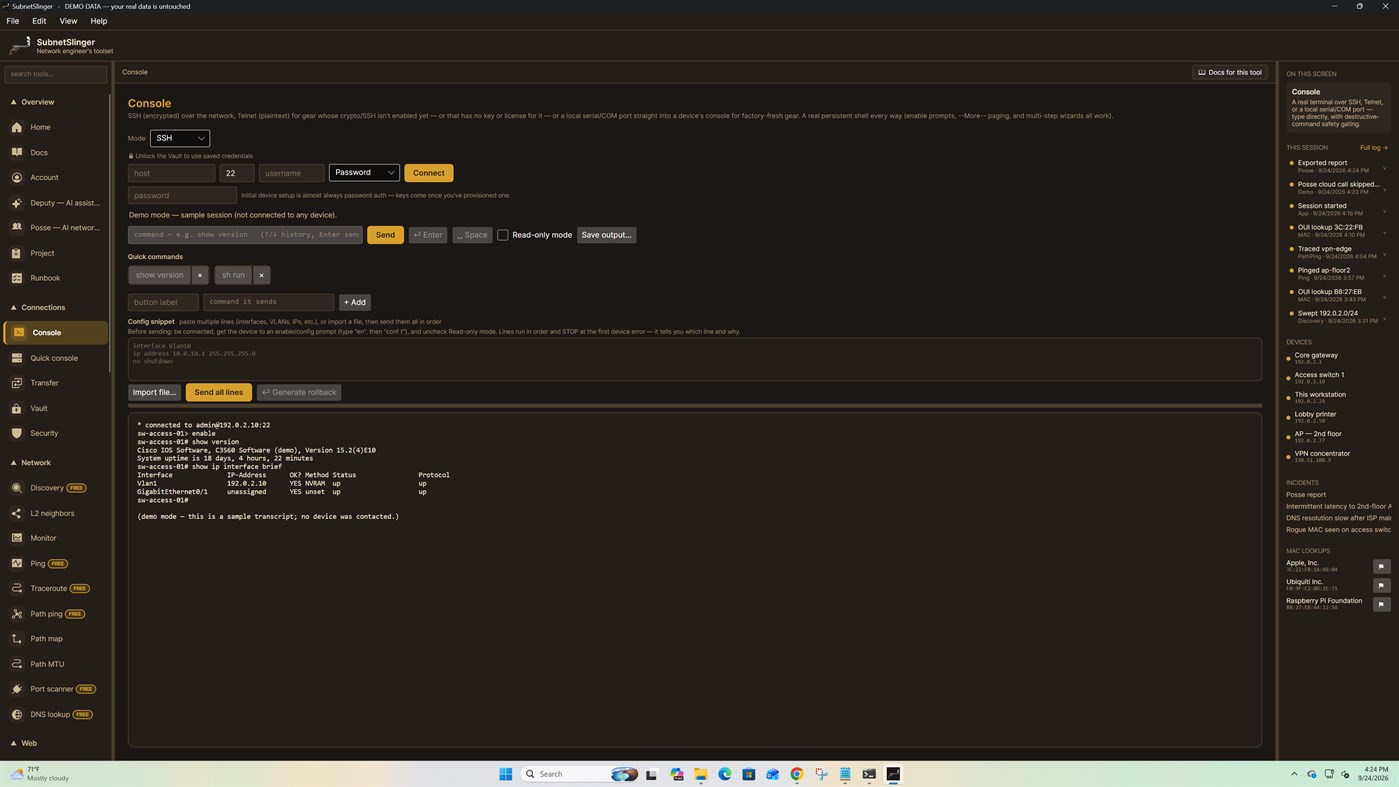Image resolution: width=1399 pixels, height=787 pixels.
Task: Open the Vault lock icon
Action: pyautogui.click(x=17, y=408)
